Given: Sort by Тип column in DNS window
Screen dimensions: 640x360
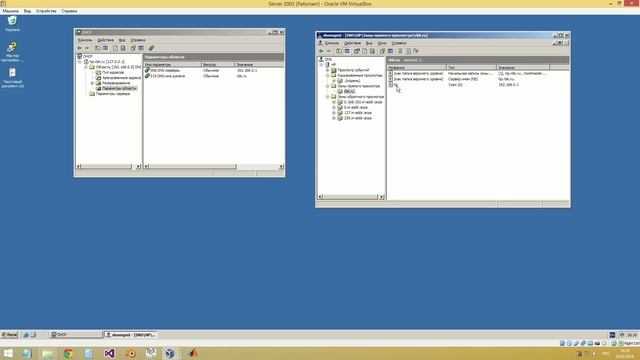Looking at the screenshot, I should click(471, 67).
